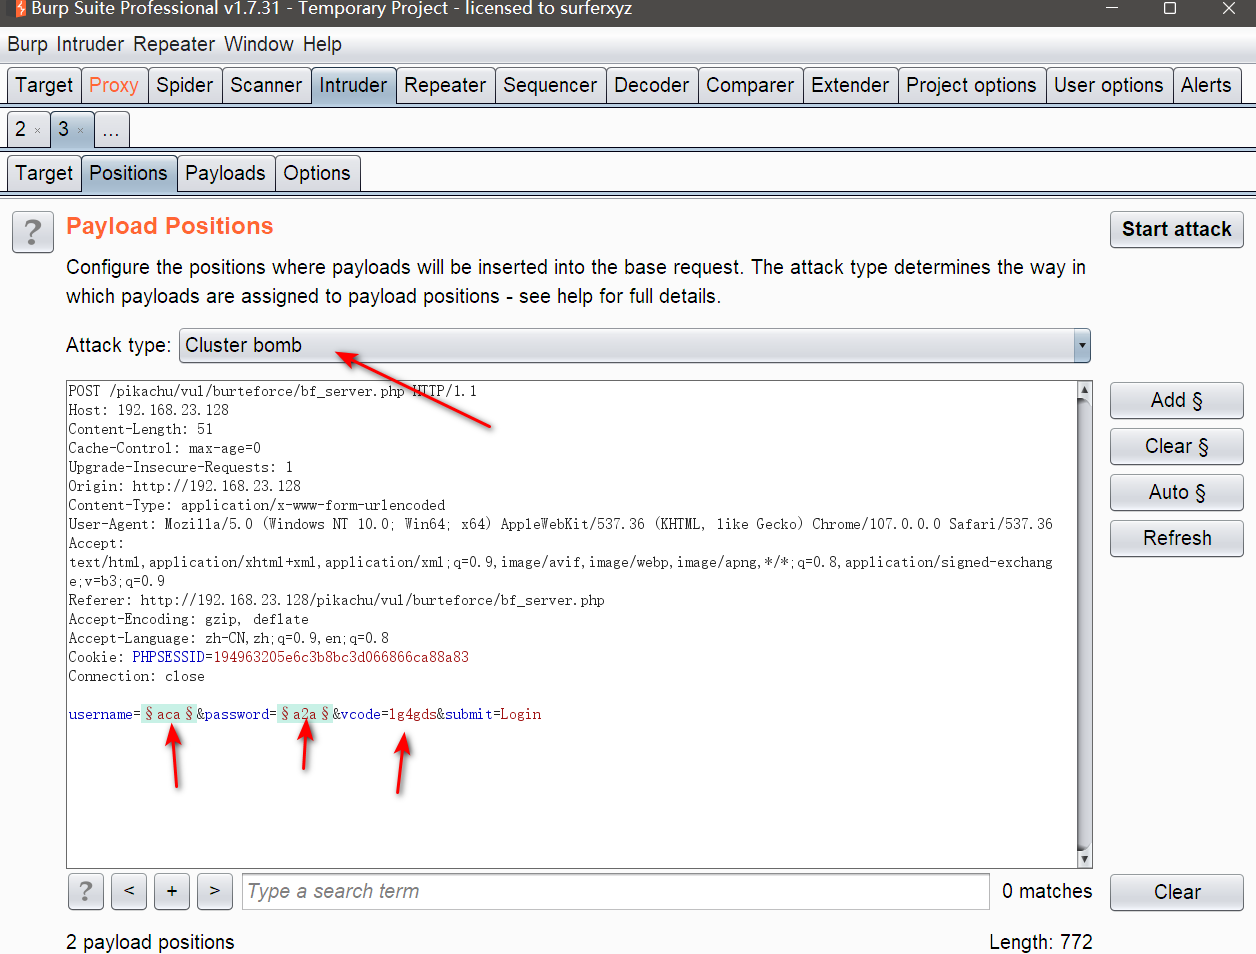Open new Intruder tab with ellipsis
The image size is (1256, 954).
pos(111,130)
